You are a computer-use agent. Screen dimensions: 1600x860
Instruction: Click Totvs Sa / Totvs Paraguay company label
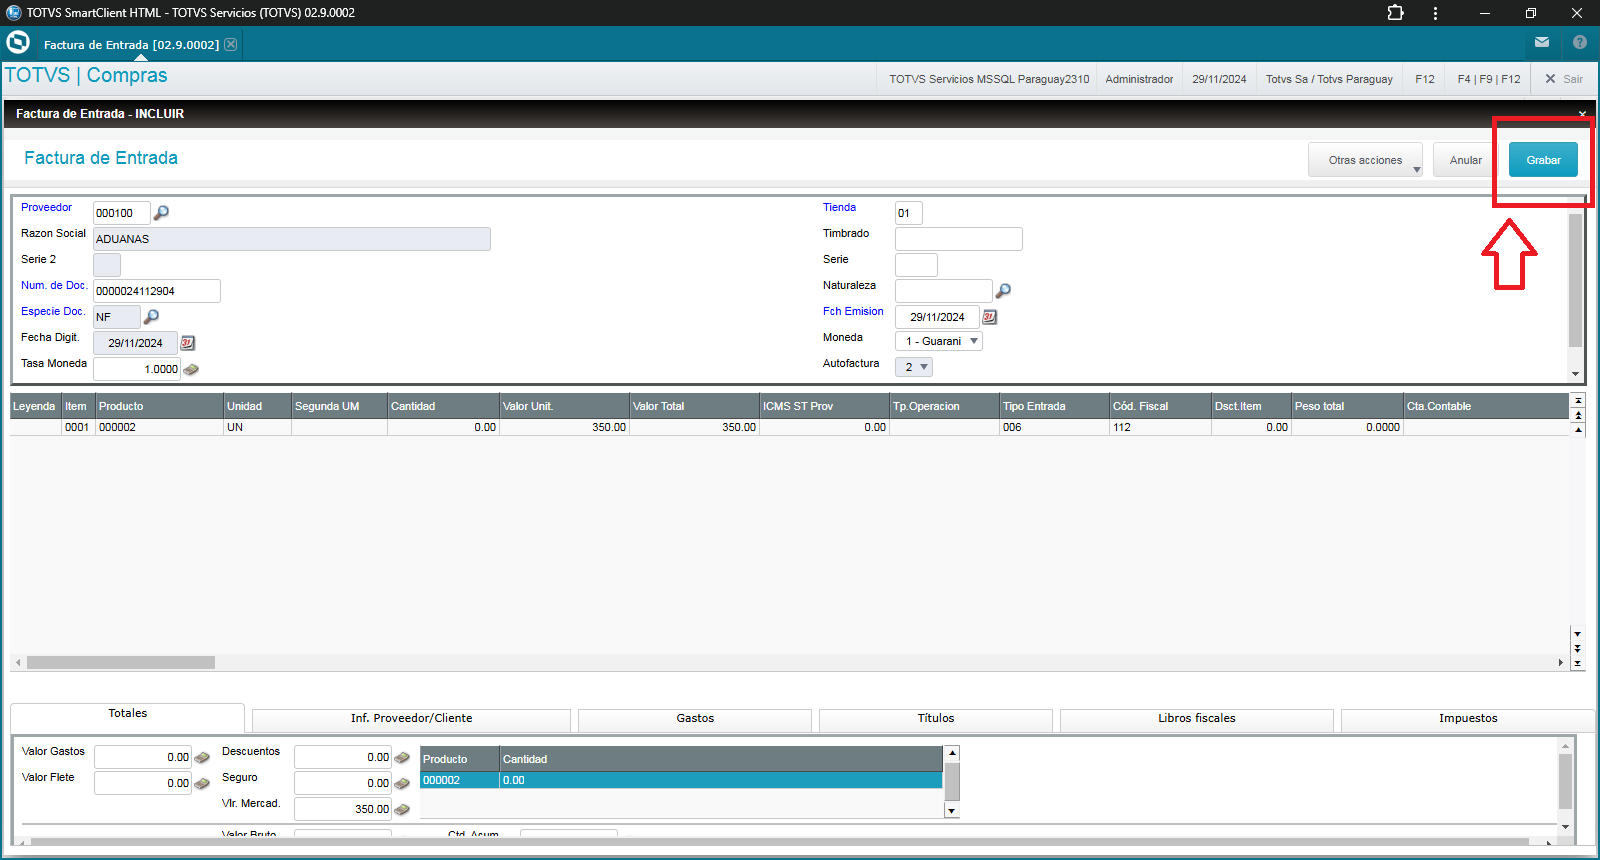pyautogui.click(x=1329, y=79)
